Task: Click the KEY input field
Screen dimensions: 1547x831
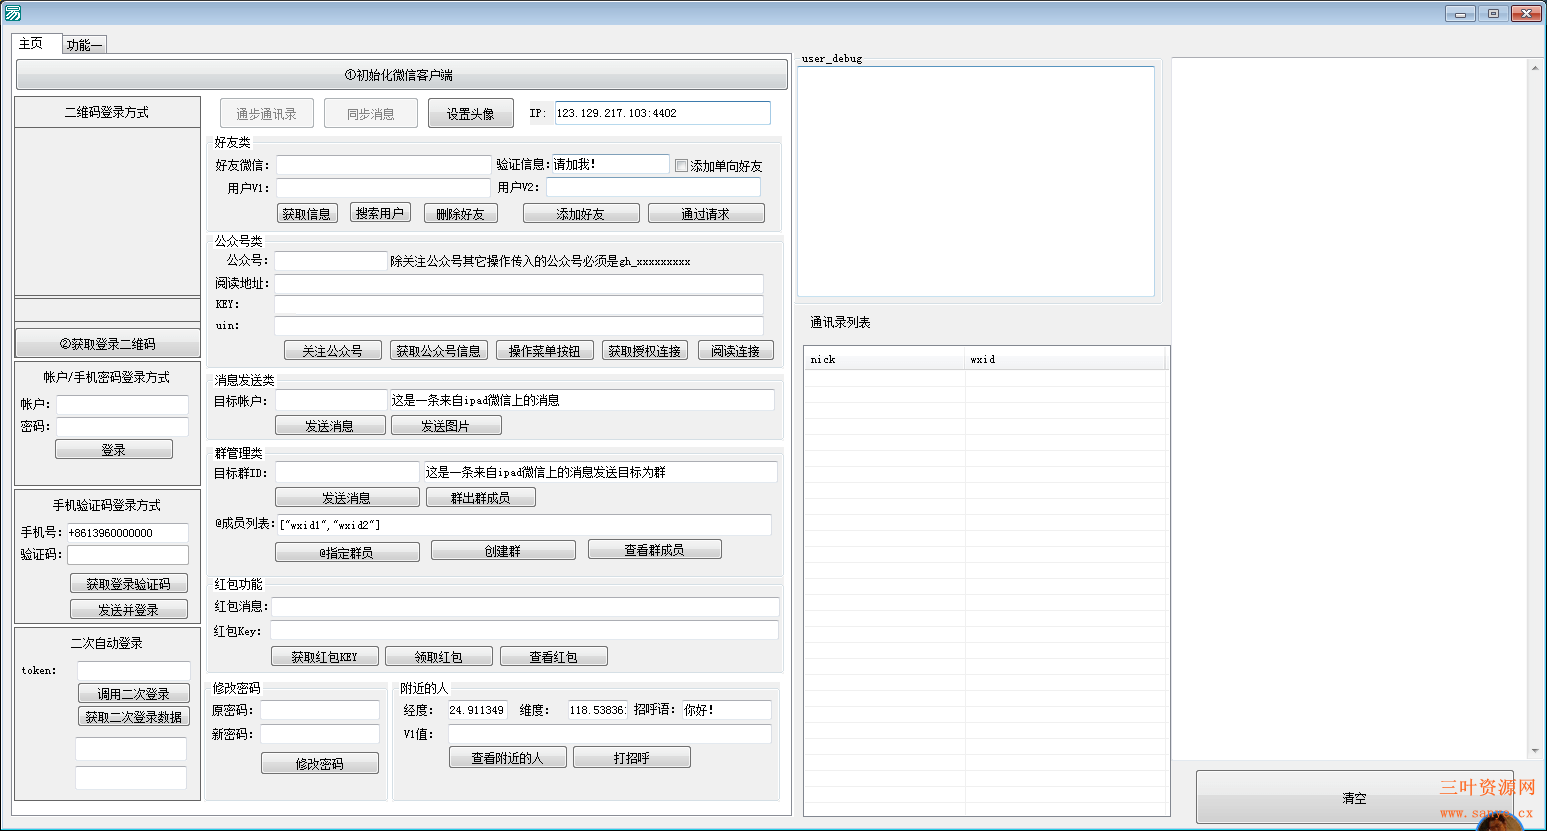Action: [518, 305]
